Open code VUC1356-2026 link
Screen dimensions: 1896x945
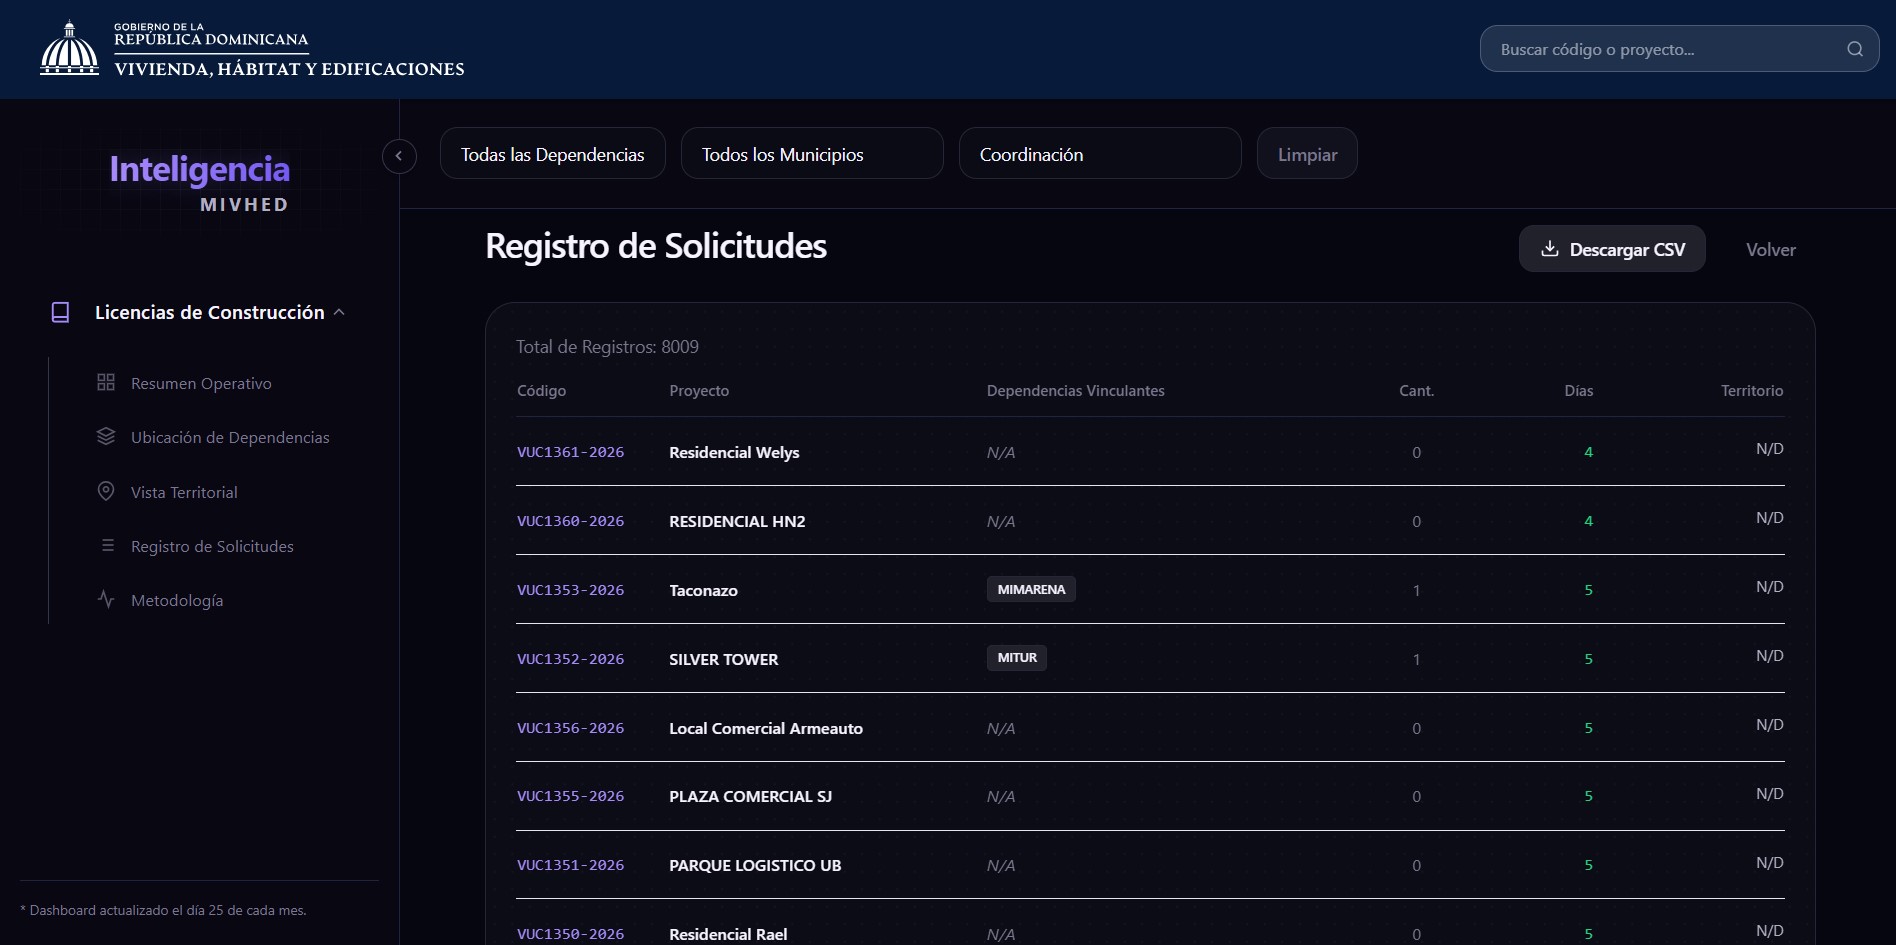tap(570, 728)
